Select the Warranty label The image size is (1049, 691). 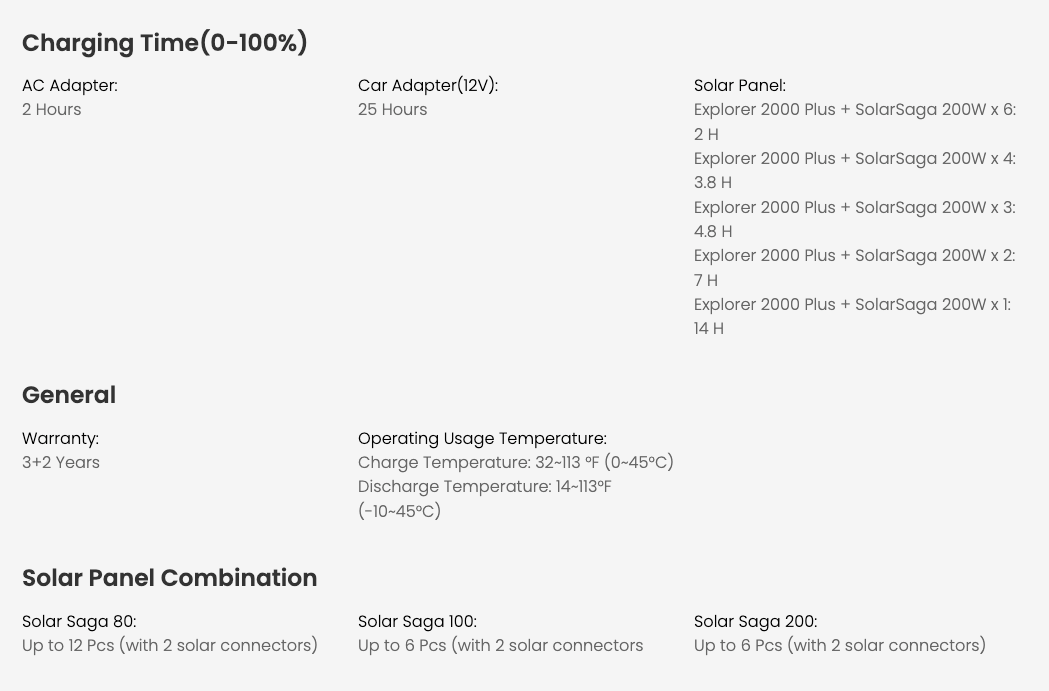60,439
